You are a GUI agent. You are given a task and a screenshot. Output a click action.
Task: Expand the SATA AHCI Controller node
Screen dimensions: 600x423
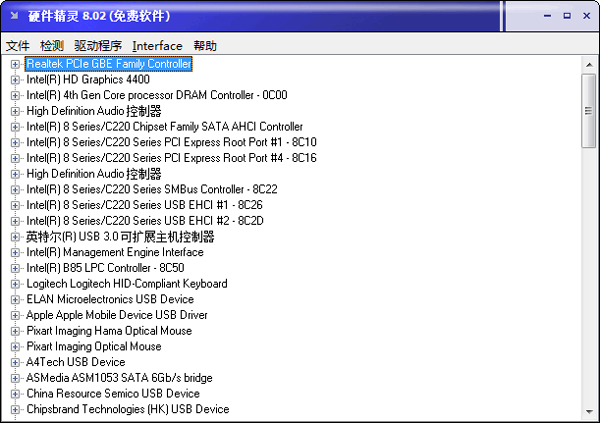click(x=15, y=127)
